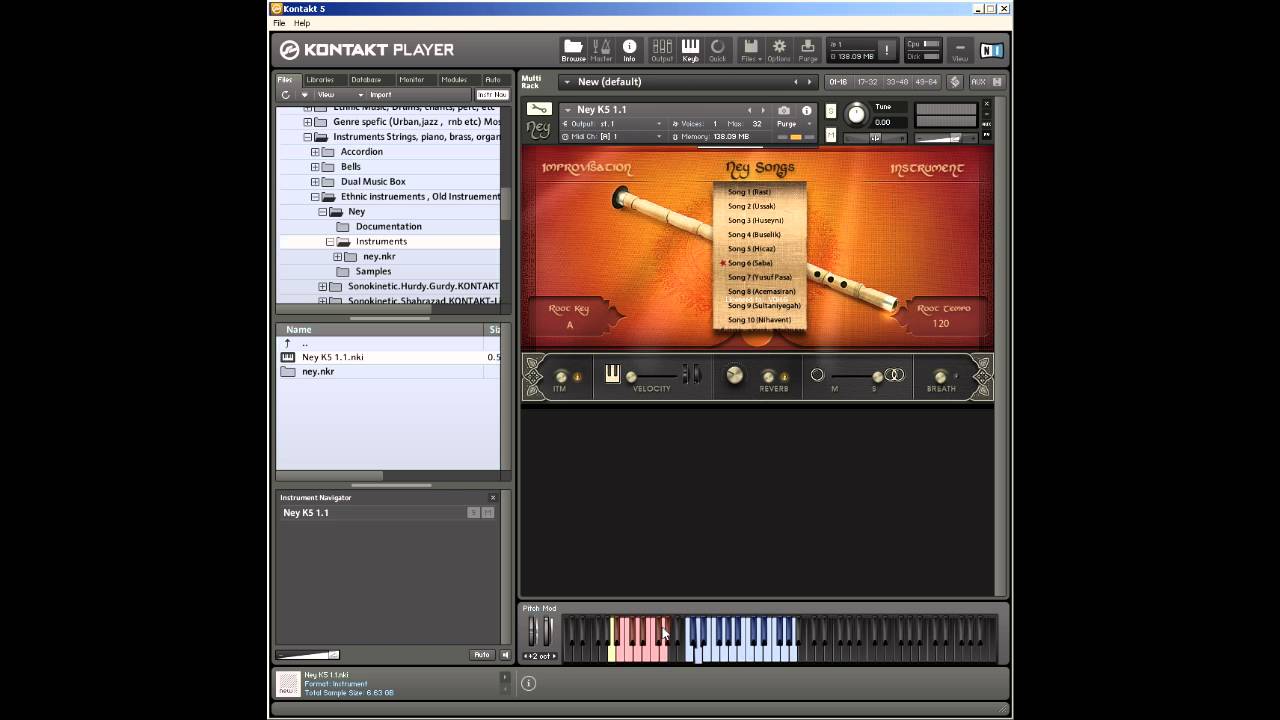This screenshot has height=720, width=1280.
Task: Toggle Instr Nav button
Action: 492,95
